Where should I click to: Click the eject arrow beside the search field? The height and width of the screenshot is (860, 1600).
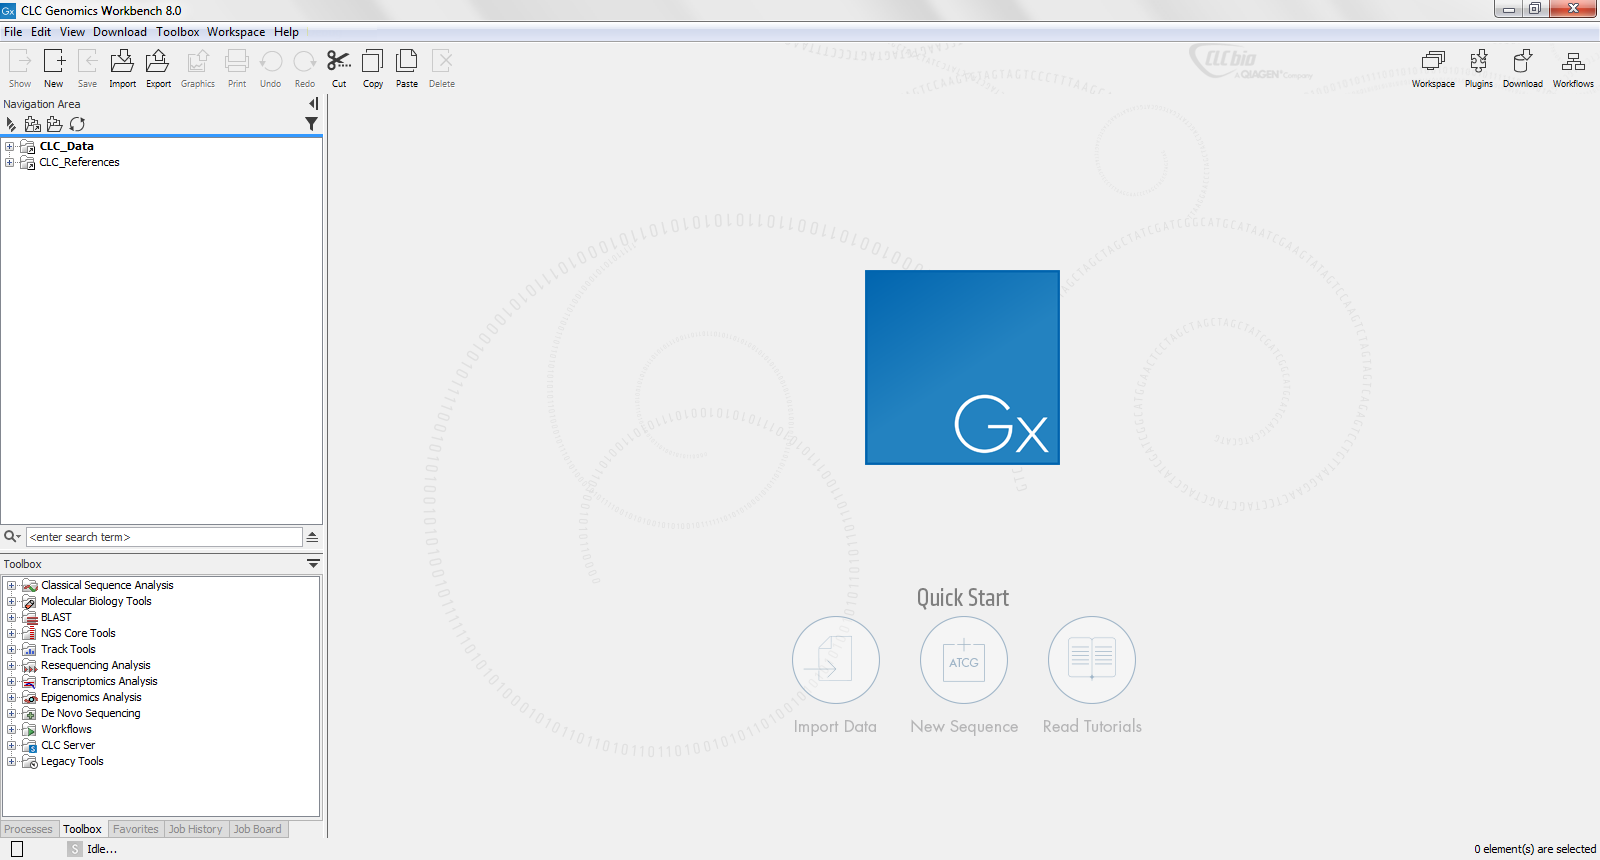pyautogui.click(x=312, y=537)
